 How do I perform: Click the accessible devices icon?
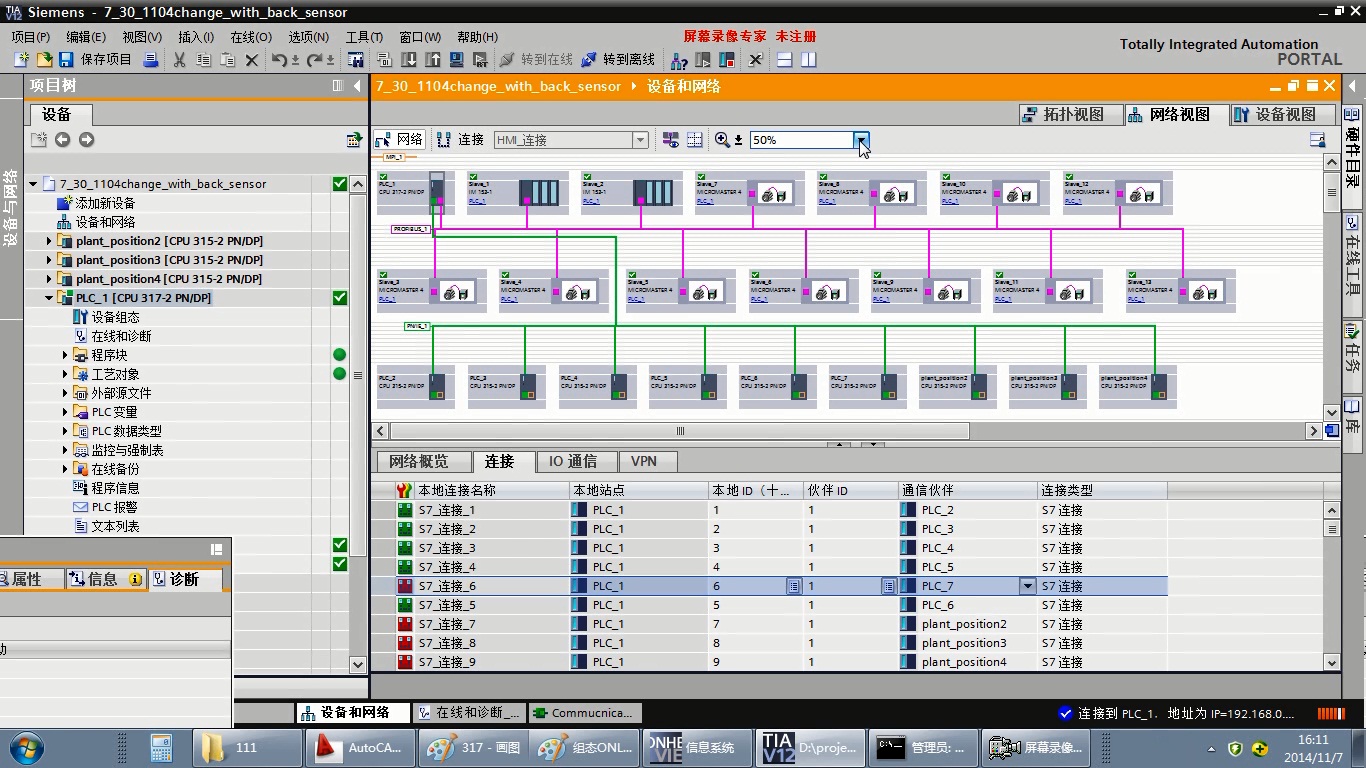click(x=680, y=60)
